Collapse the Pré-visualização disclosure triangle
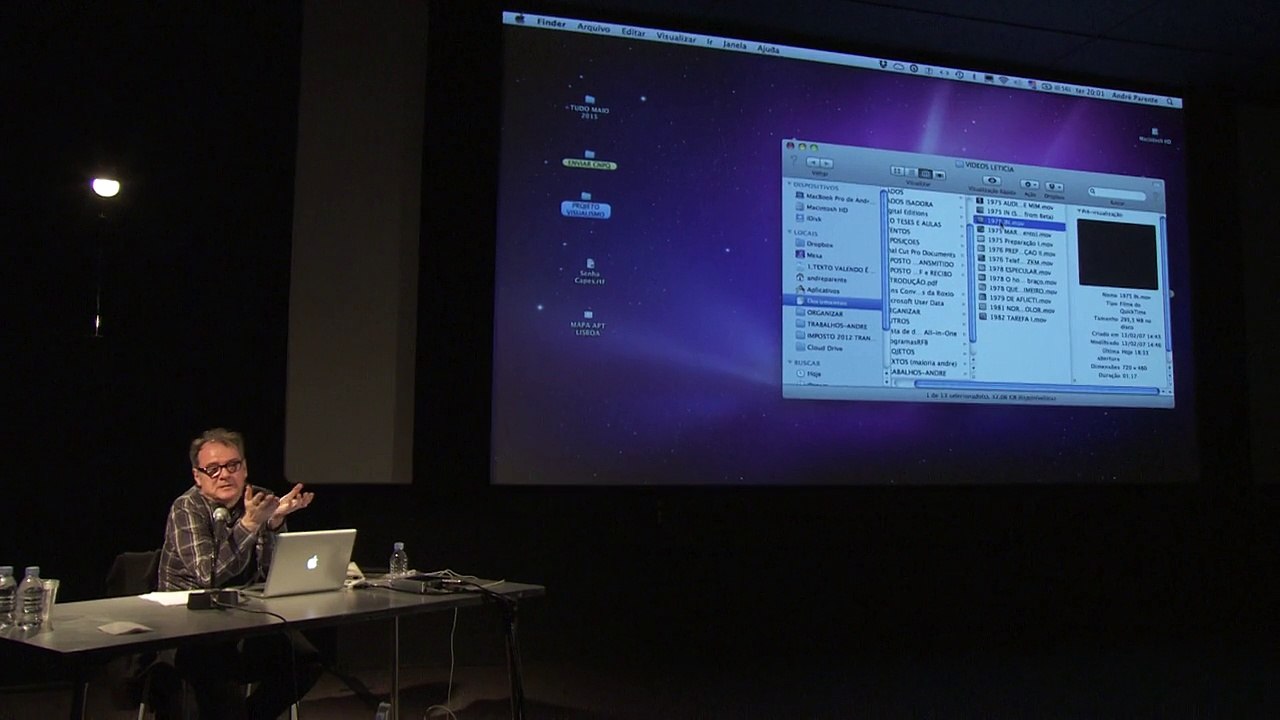 (1079, 212)
